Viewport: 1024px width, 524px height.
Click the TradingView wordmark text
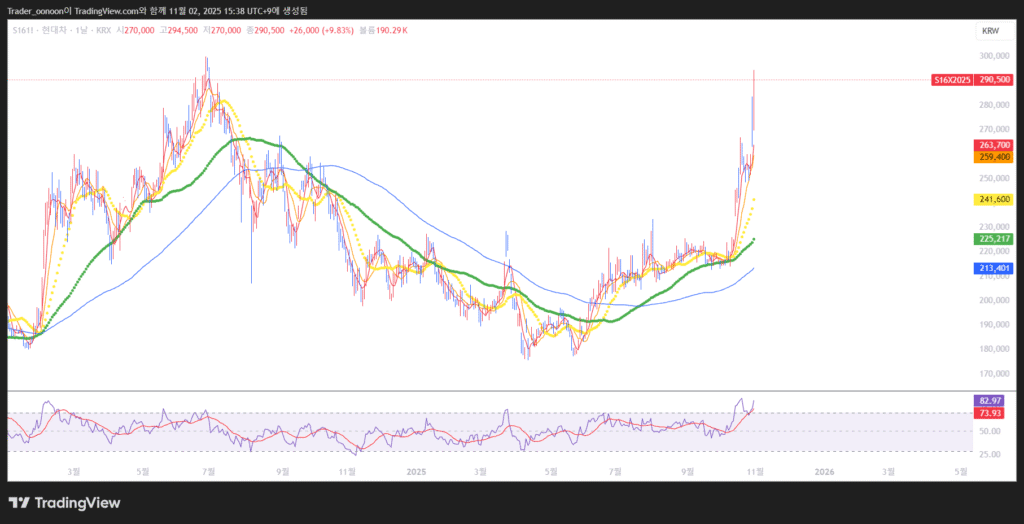(77, 503)
